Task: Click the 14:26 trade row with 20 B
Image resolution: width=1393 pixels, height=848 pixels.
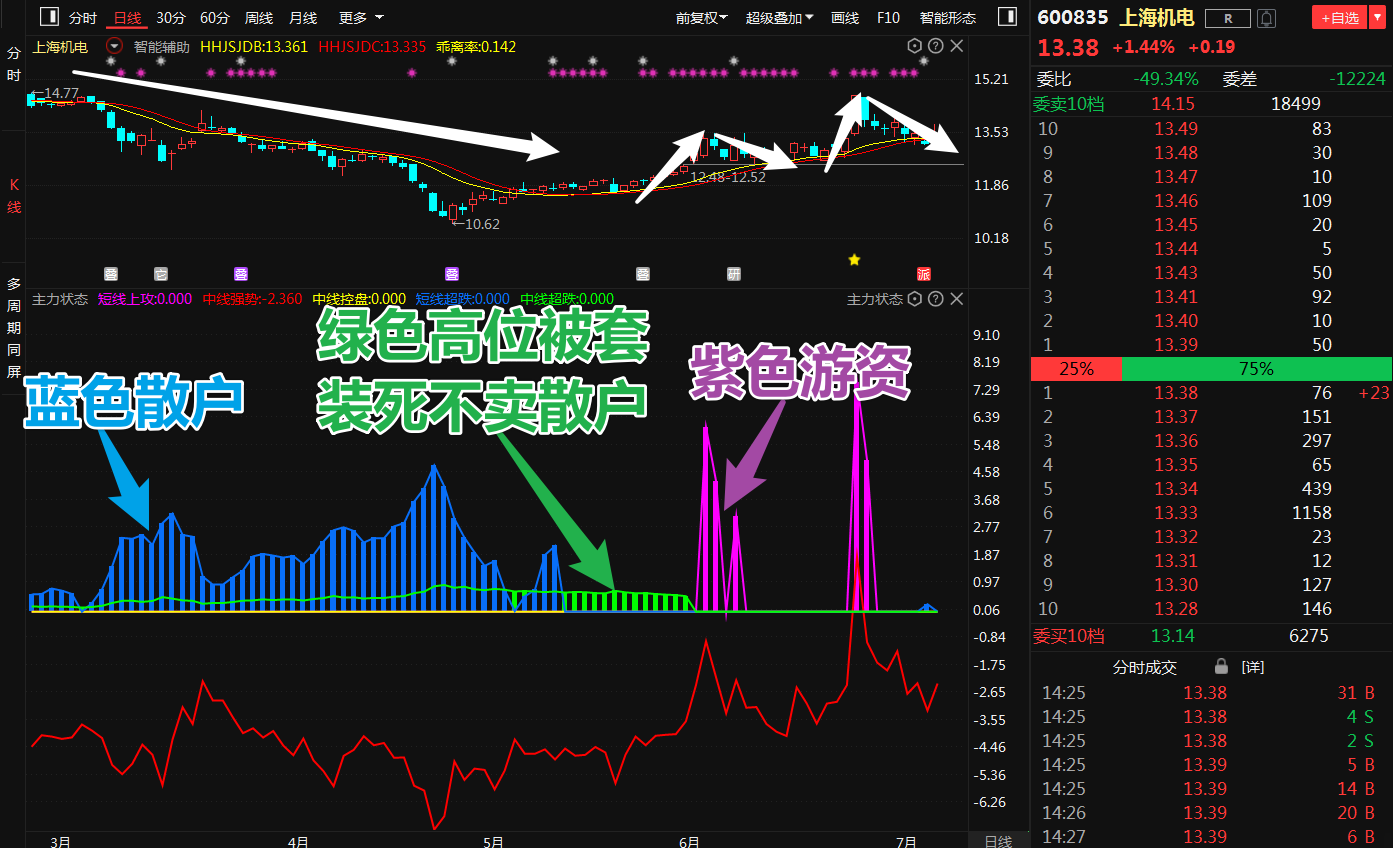Action: pos(1210,813)
